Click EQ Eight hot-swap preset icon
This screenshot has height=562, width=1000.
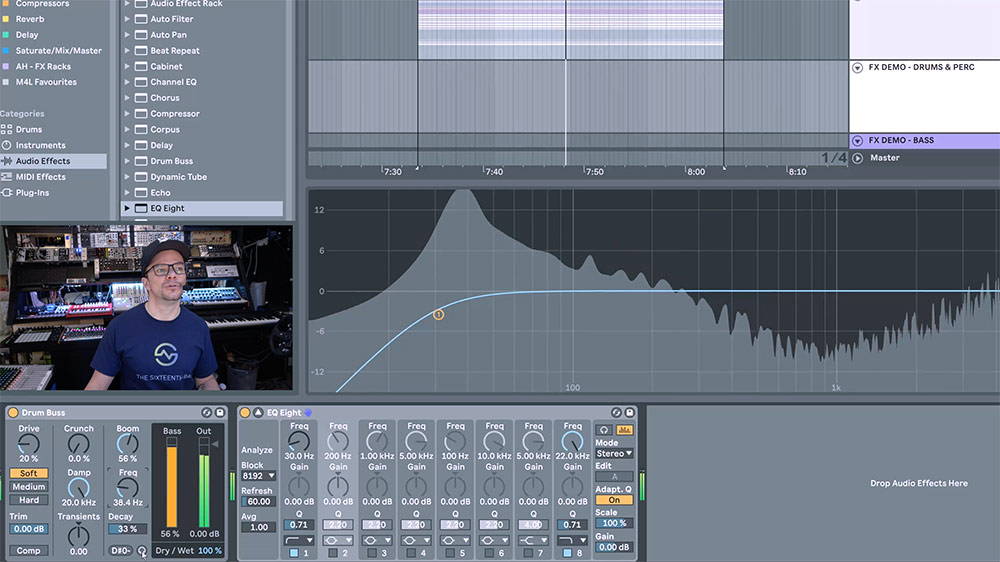(x=616, y=413)
